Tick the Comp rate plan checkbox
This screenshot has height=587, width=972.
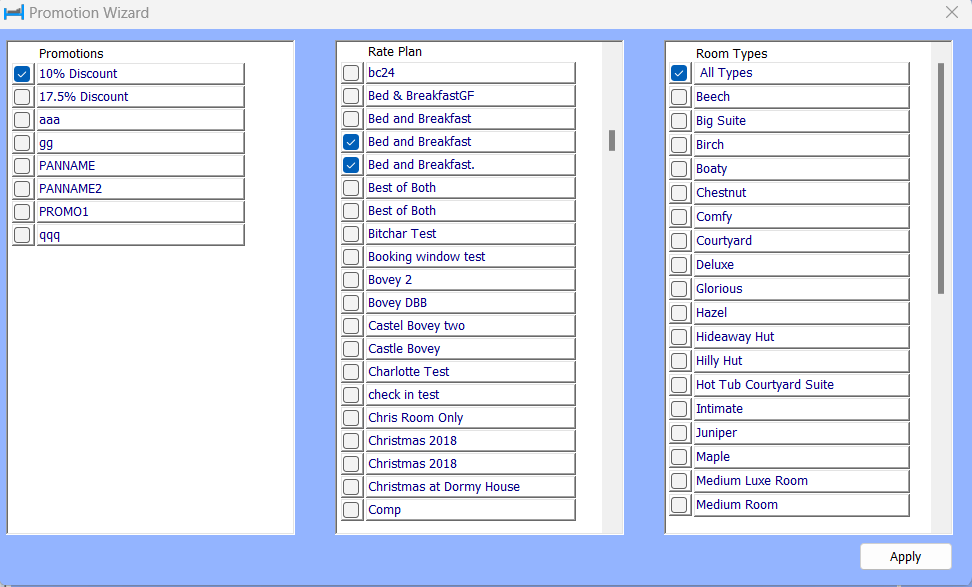click(x=351, y=510)
